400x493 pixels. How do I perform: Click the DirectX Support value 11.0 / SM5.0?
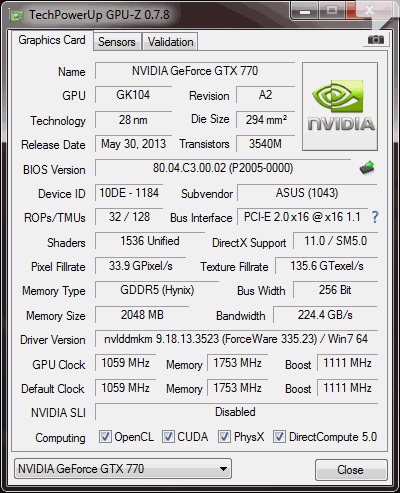(x=335, y=241)
